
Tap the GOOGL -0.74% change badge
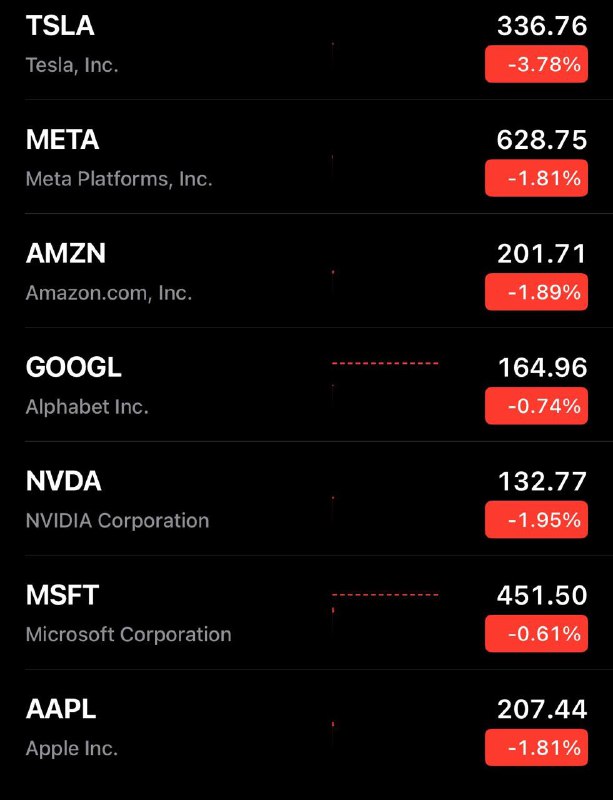coord(536,406)
